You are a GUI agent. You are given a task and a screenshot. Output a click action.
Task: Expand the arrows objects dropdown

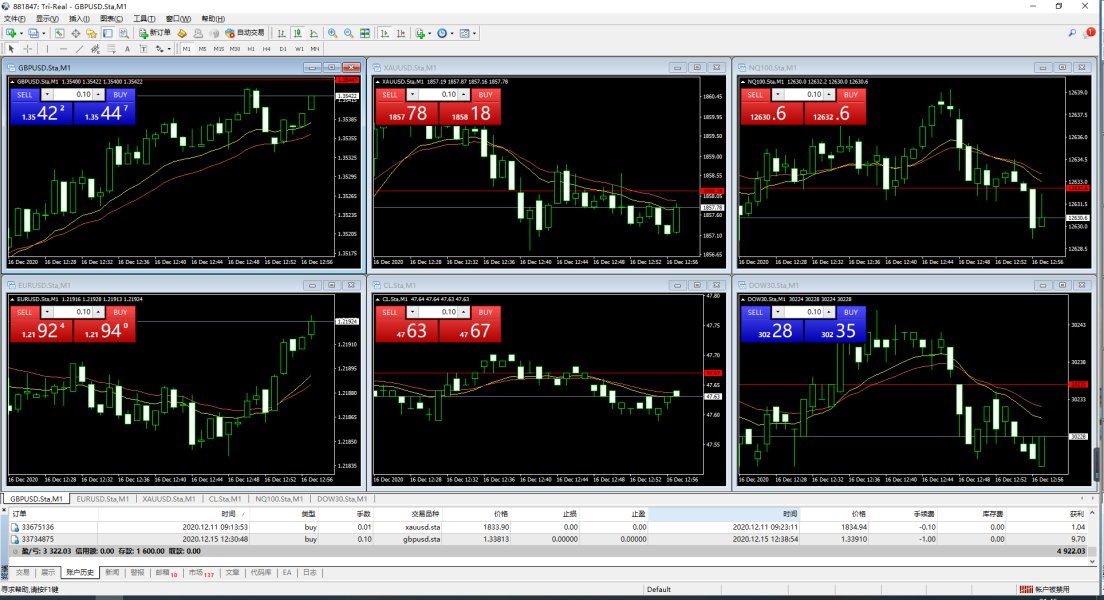[x=169, y=49]
